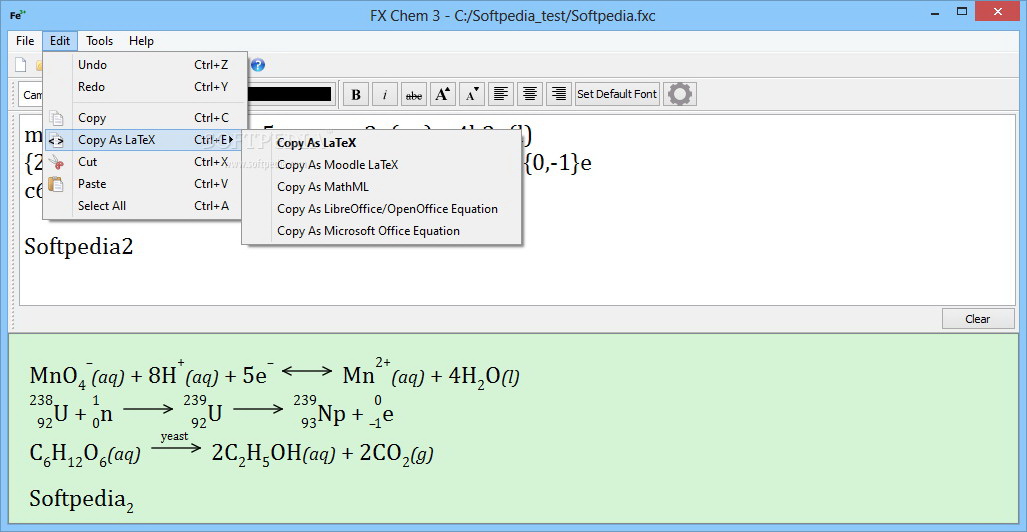
Task: Increase font size with larger A icon
Action: pos(443,94)
